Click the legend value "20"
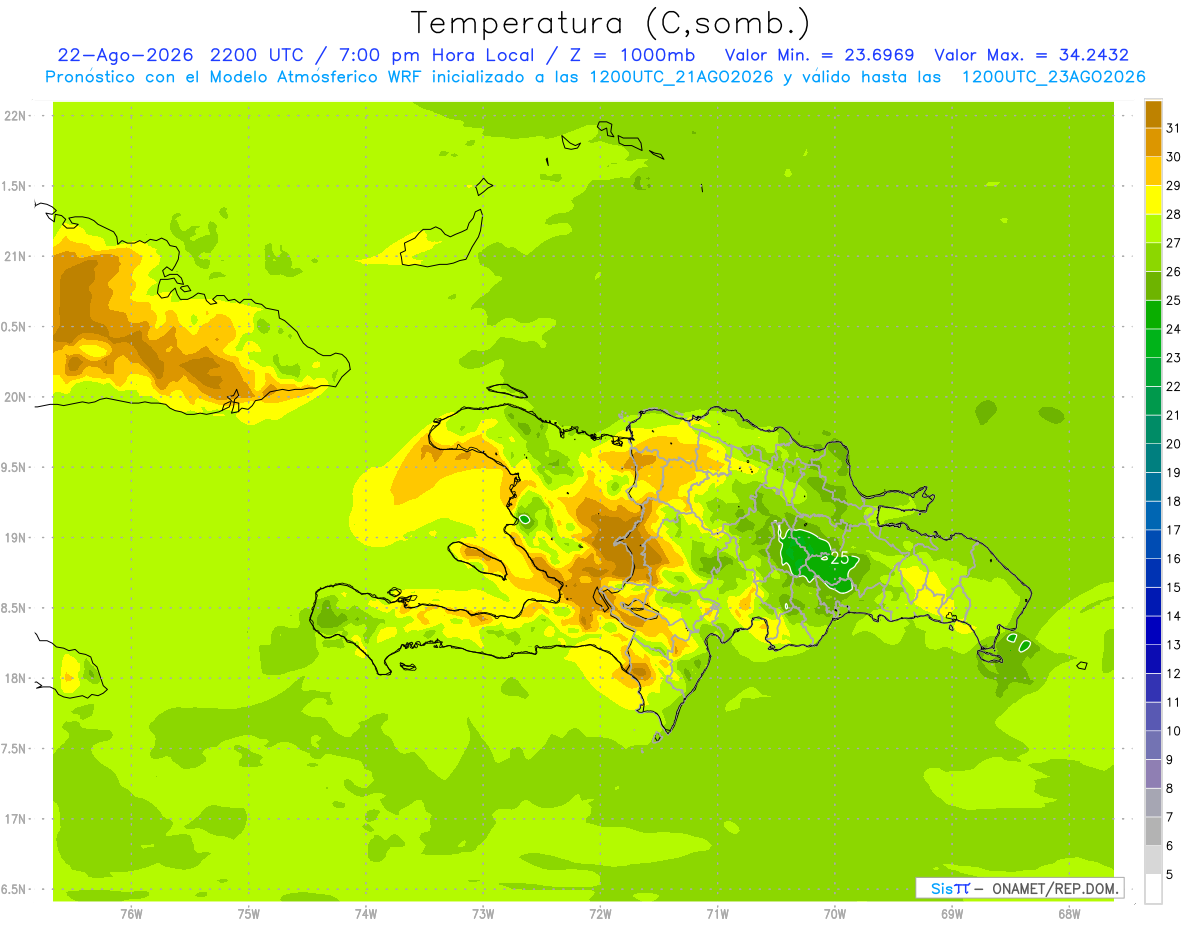1200x927 pixels. 1174,443
